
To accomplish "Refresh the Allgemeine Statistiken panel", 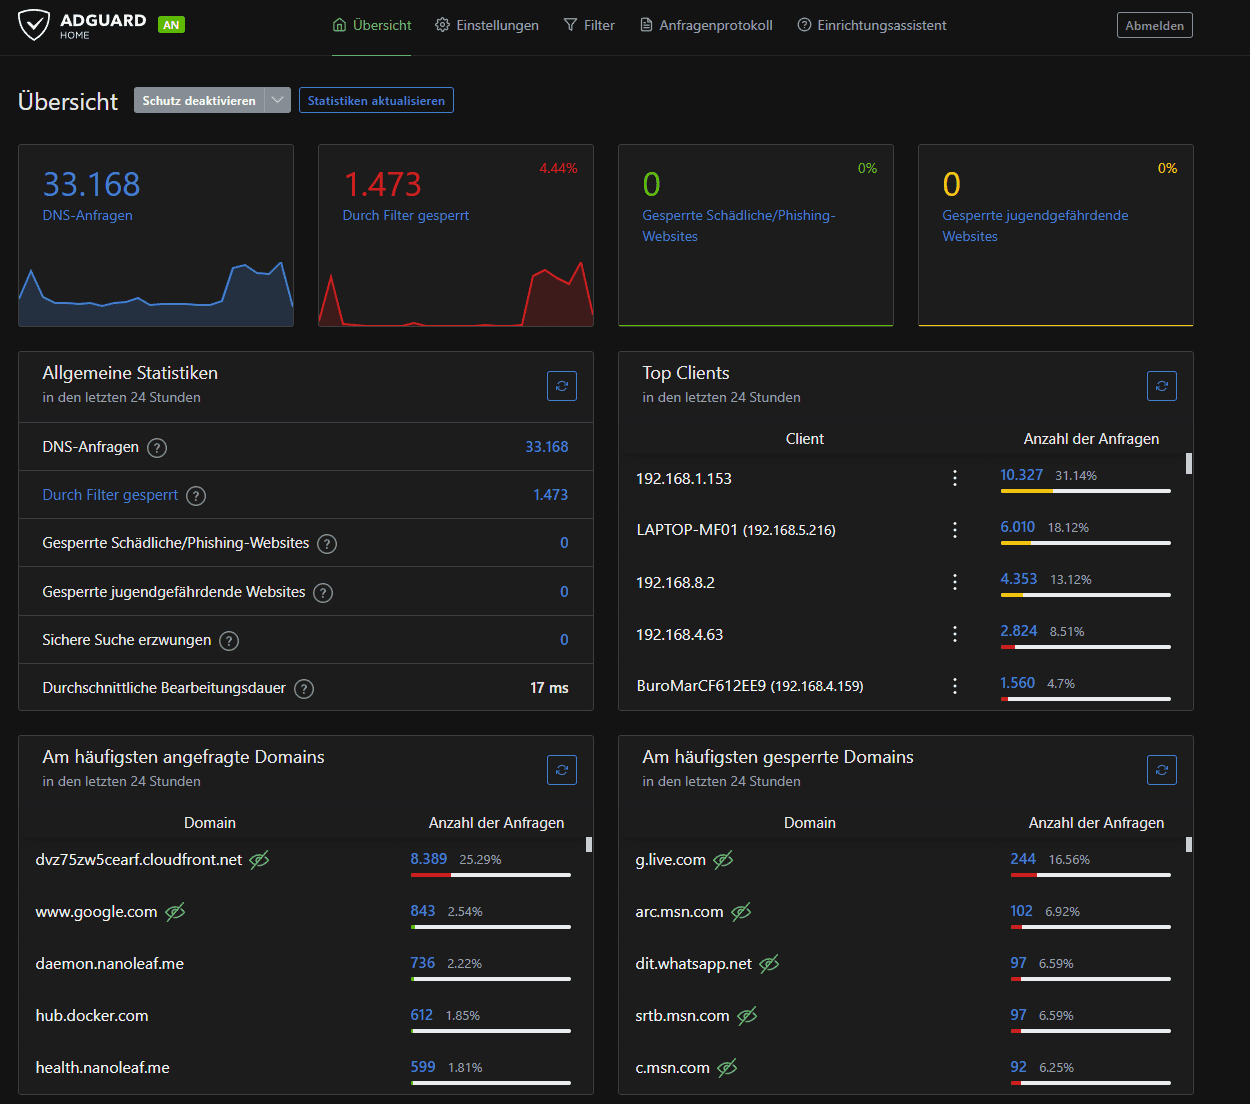I will [x=562, y=386].
